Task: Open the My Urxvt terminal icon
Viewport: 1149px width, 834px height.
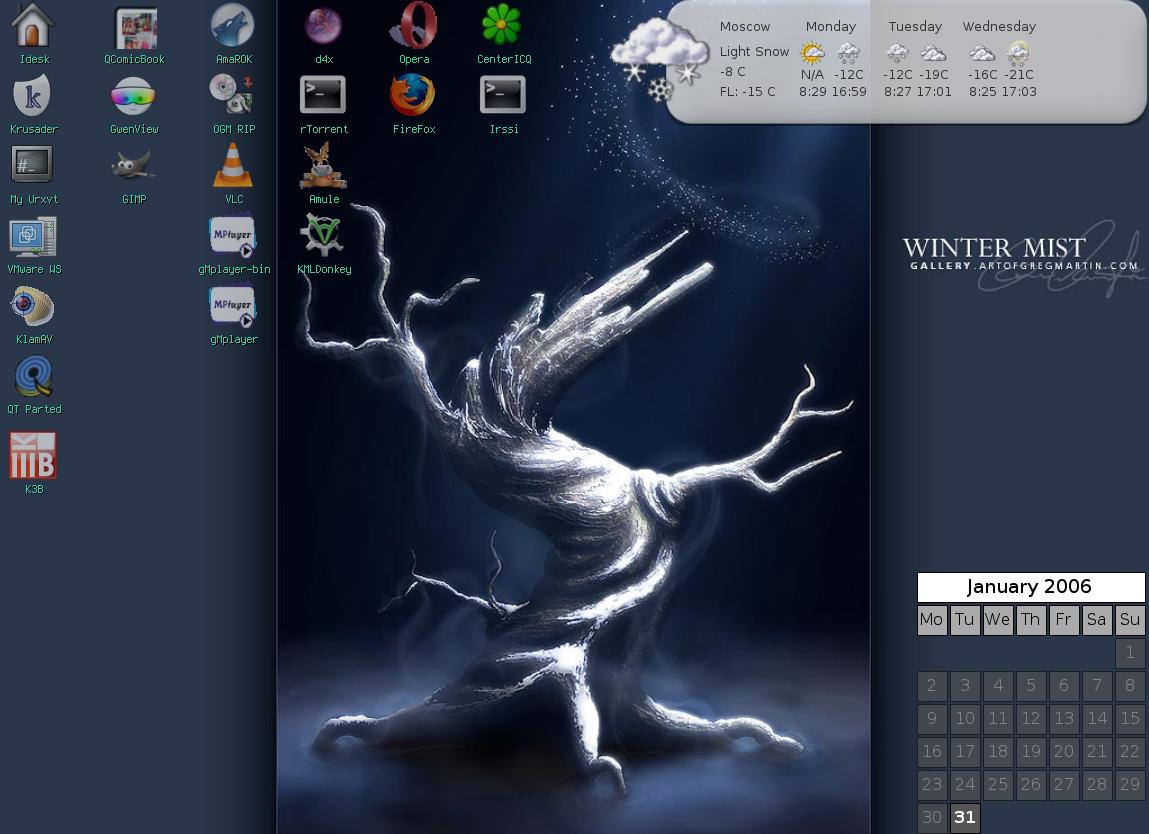Action: pyautogui.click(x=32, y=164)
